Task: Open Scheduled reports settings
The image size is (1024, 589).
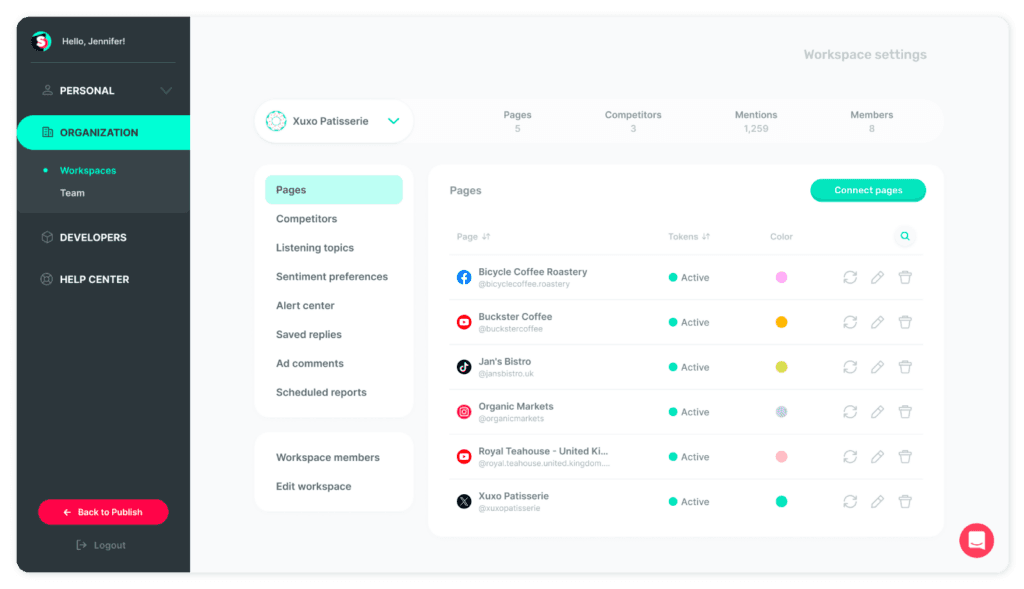Action: click(x=321, y=392)
